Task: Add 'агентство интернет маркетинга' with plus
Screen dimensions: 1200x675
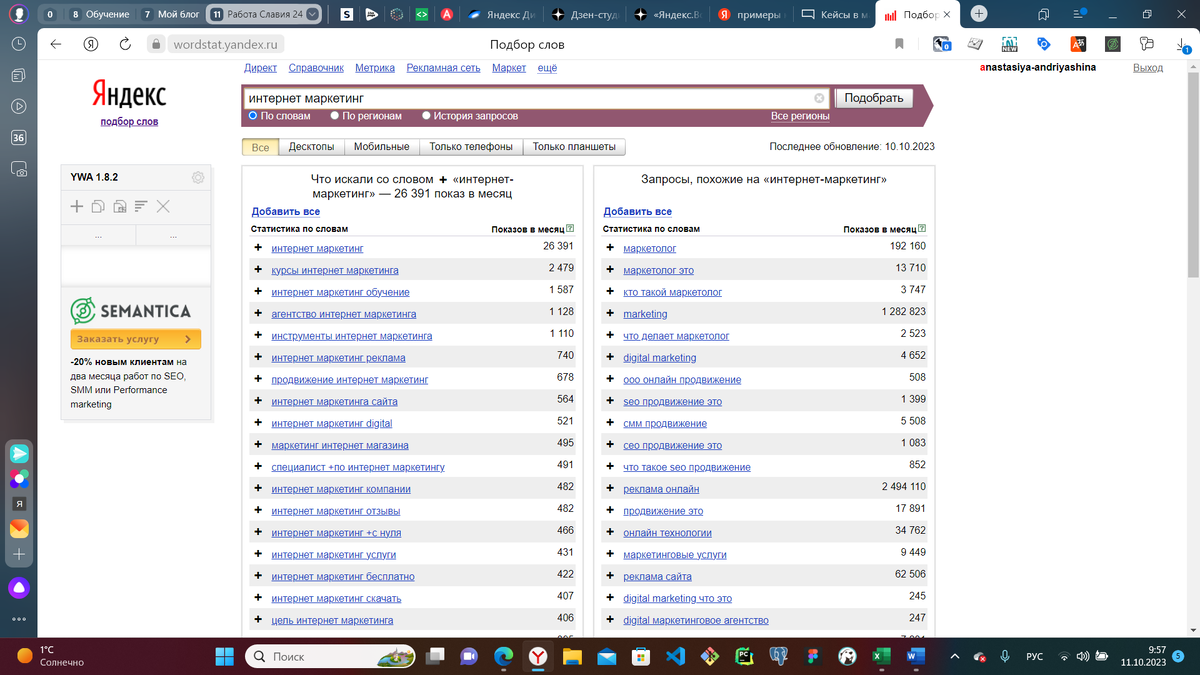Action: coord(258,313)
